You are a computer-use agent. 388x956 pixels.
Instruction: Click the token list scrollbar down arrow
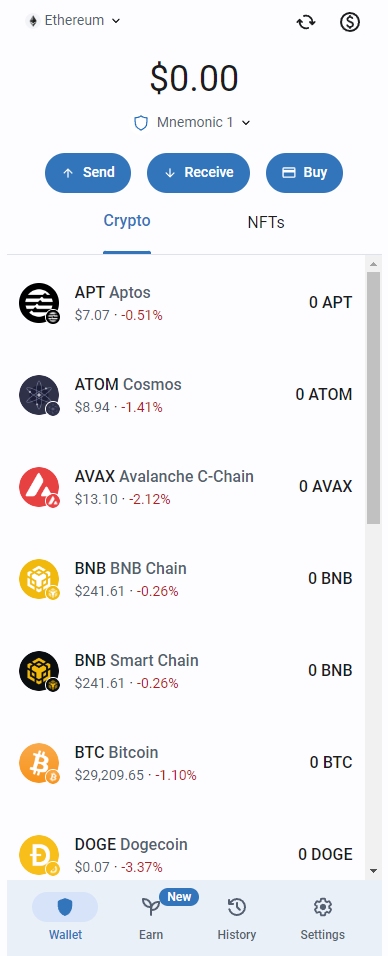tap(373, 871)
